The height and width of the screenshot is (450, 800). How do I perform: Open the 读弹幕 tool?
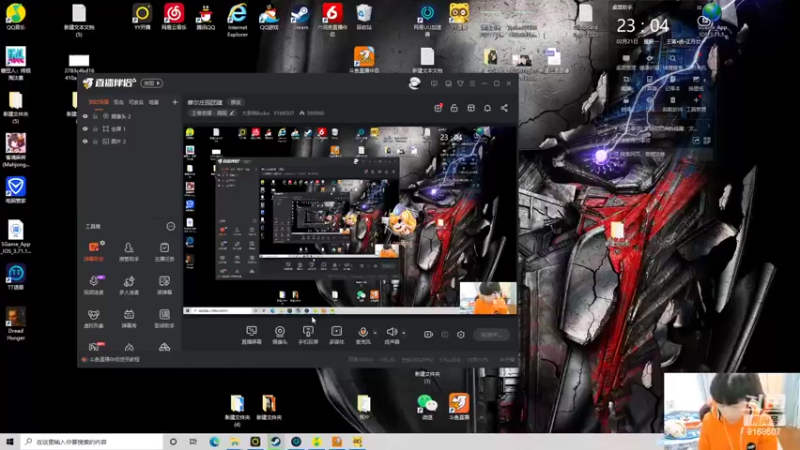[164, 285]
